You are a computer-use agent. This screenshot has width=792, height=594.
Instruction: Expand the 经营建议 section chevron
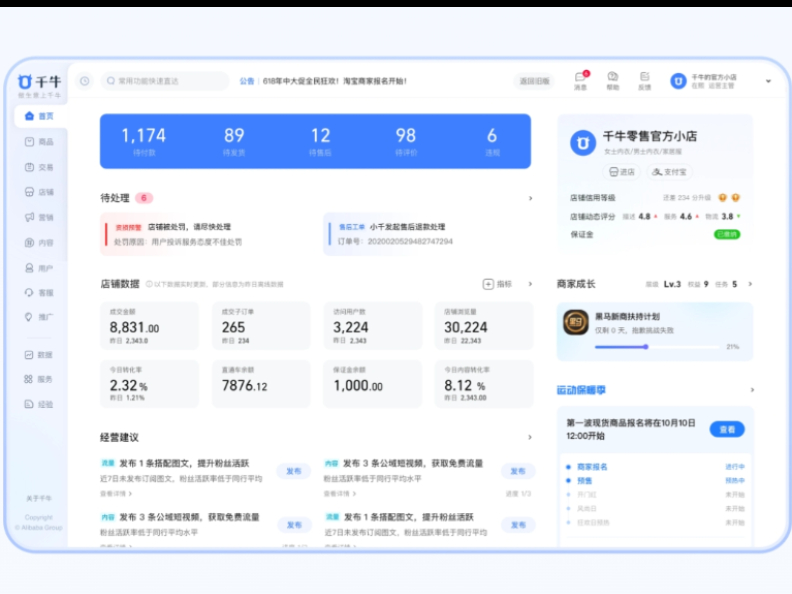tap(530, 437)
